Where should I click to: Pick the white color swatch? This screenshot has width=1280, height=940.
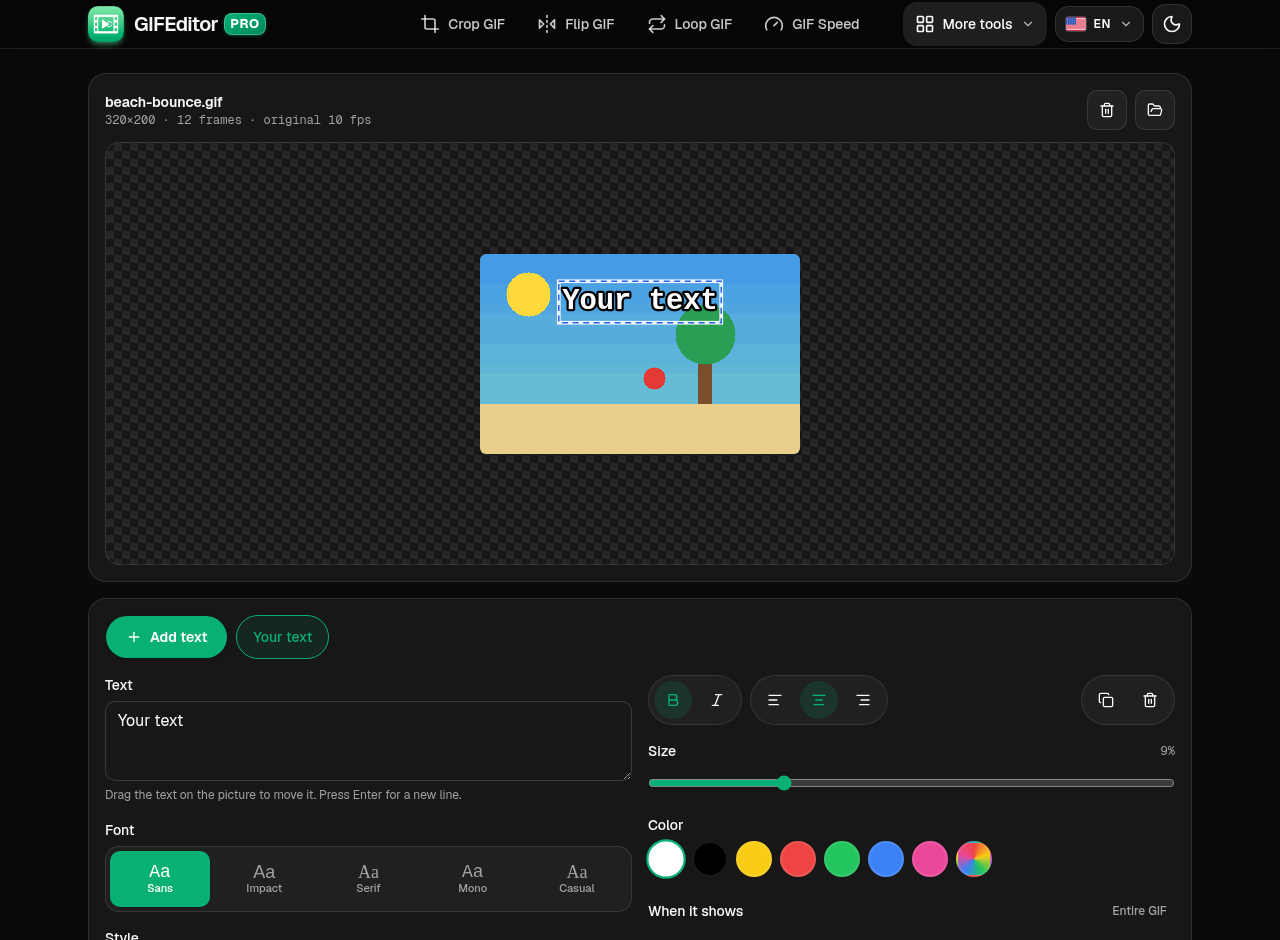pyautogui.click(x=666, y=859)
